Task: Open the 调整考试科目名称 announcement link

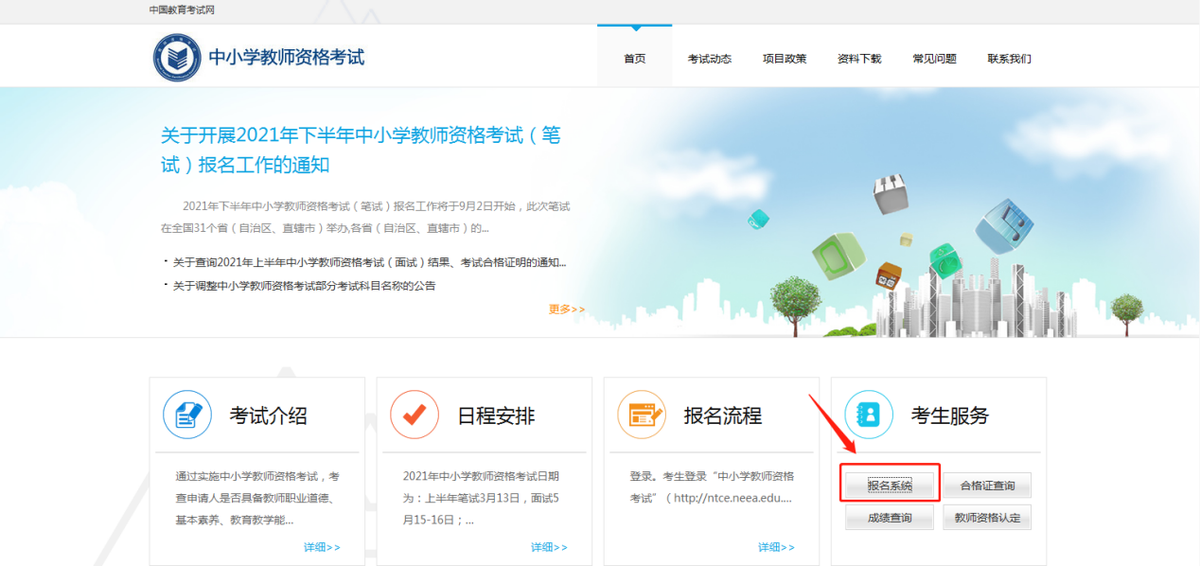Action: (x=304, y=285)
